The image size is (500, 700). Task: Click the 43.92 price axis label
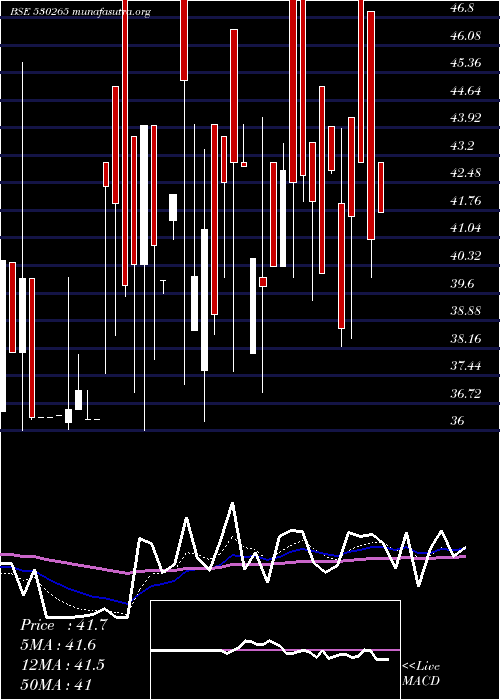tap(466, 118)
